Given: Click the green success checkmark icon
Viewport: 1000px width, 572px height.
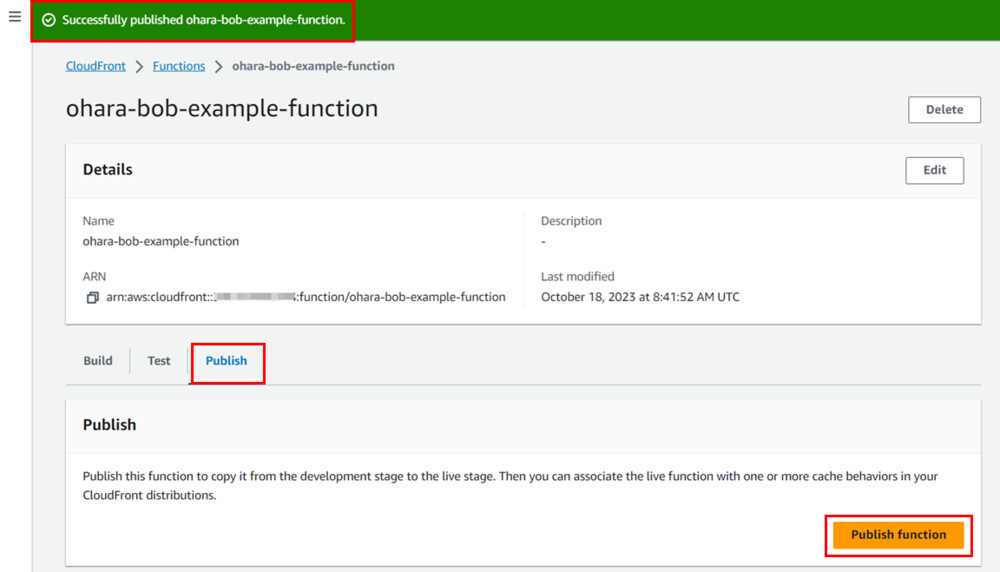Looking at the screenshot, I should [x=49, y=20].
